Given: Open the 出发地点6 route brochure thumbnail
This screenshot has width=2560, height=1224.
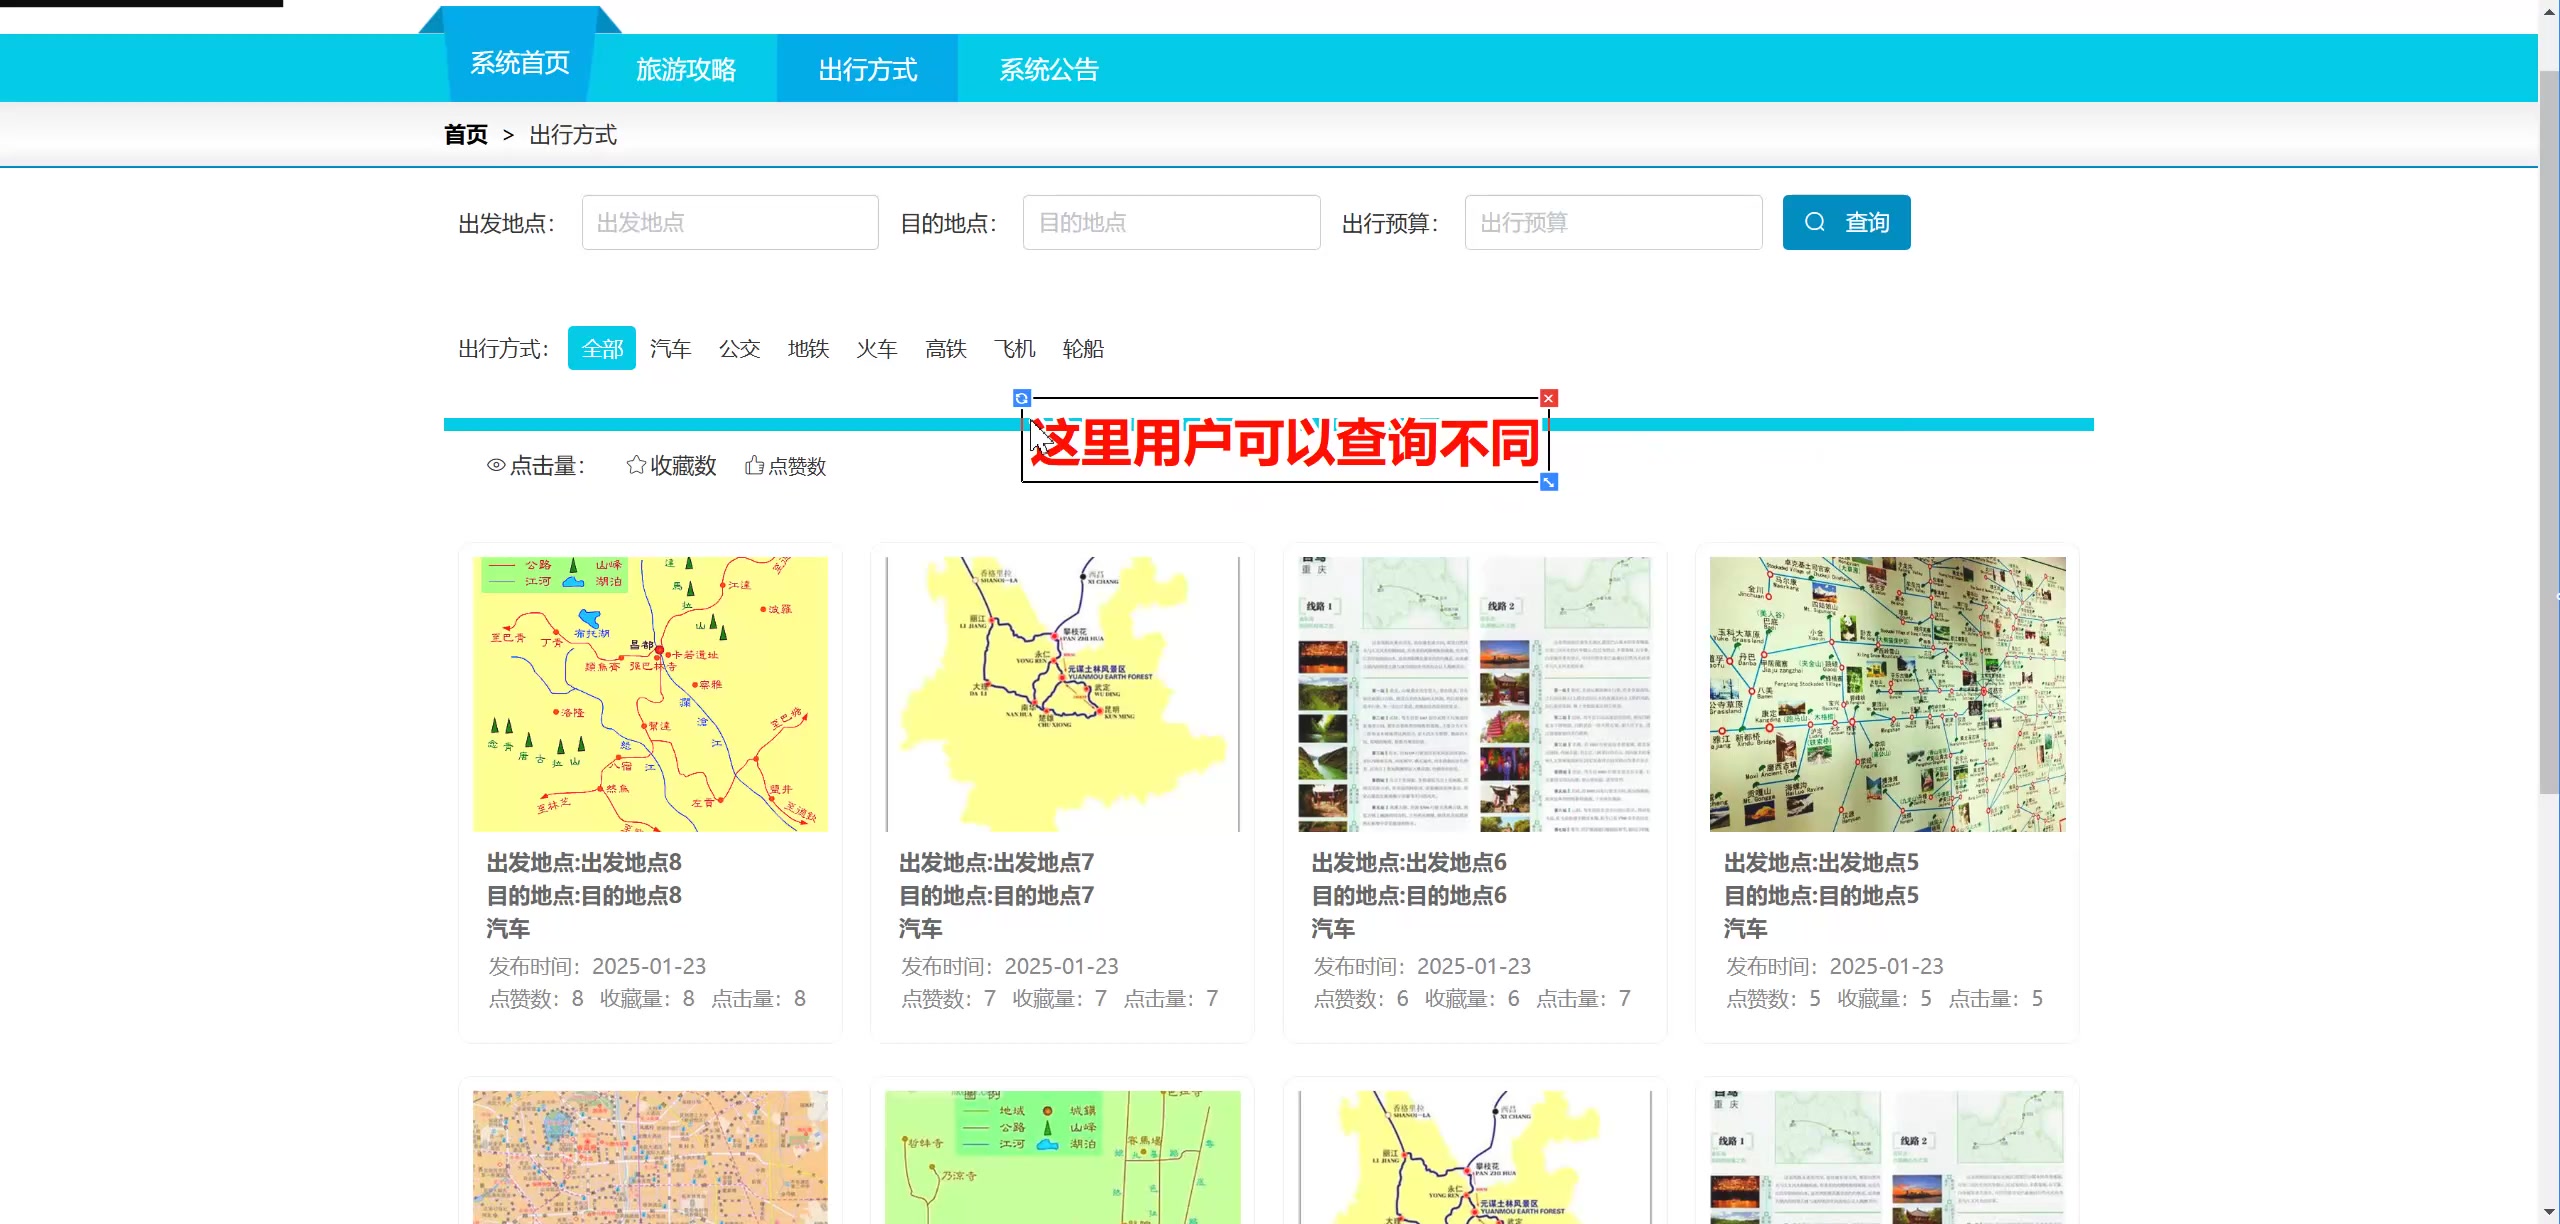Looking at the screenshot, I should [x=1475, y=694].
